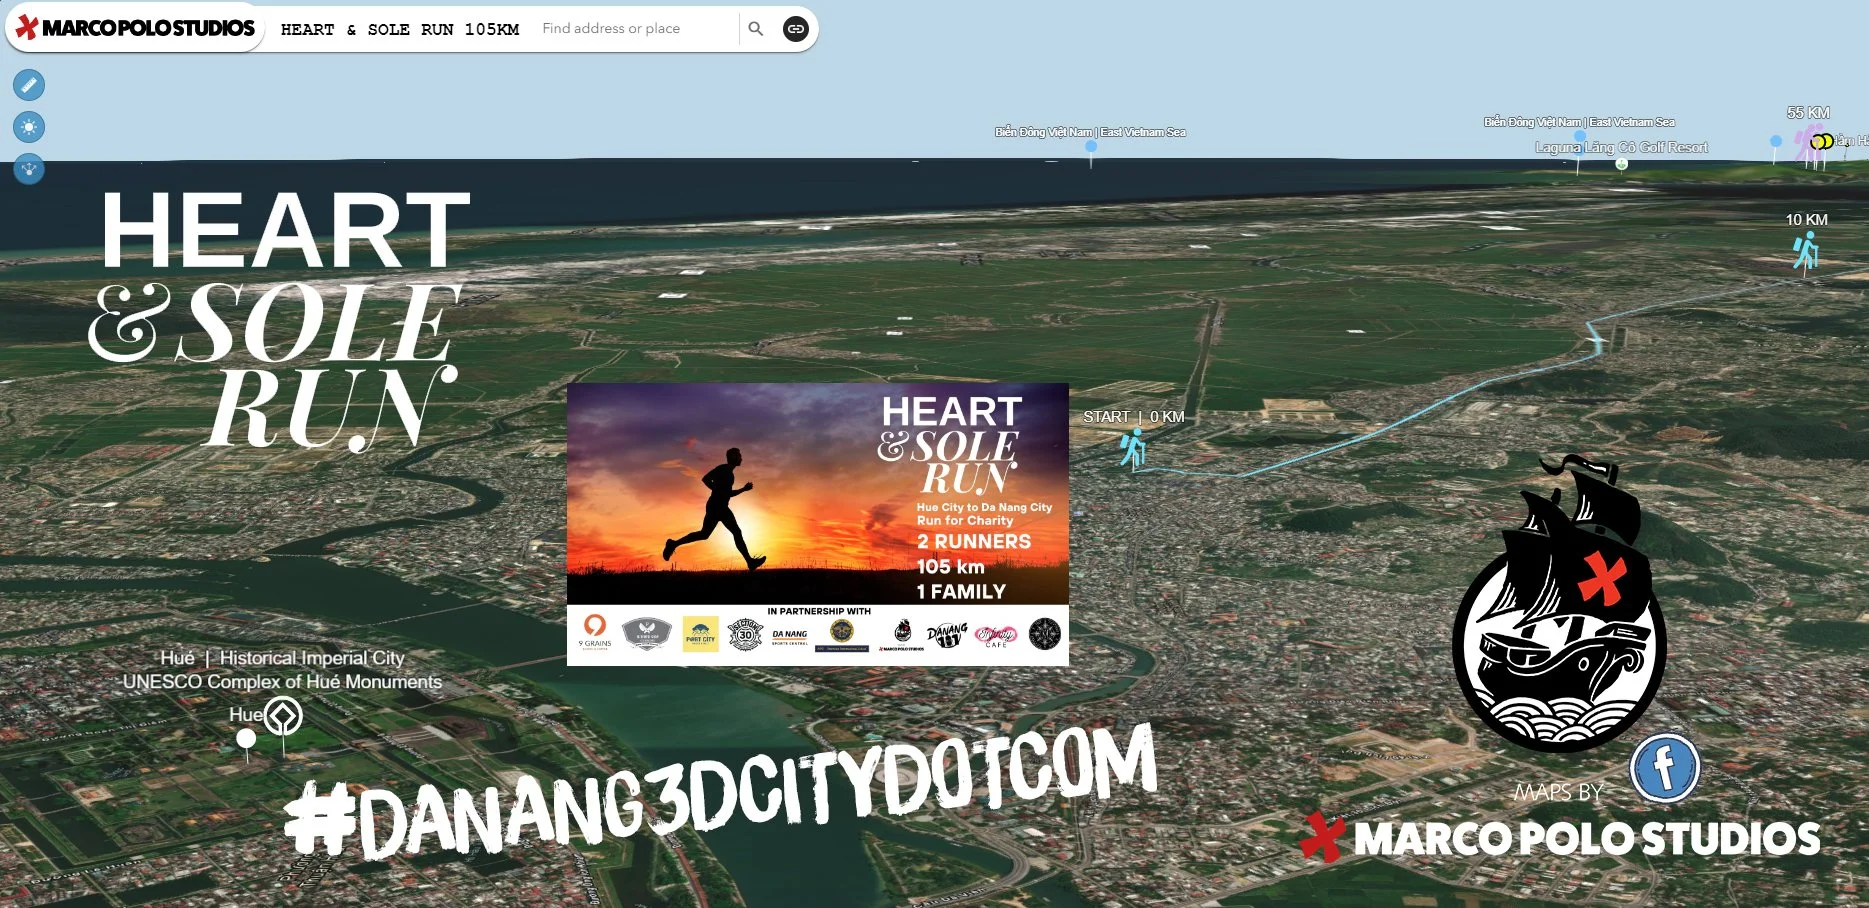Click the #DANANG3DCITYDOTCOM hashtag text
1869x908 pixels.
pos(720,794)
